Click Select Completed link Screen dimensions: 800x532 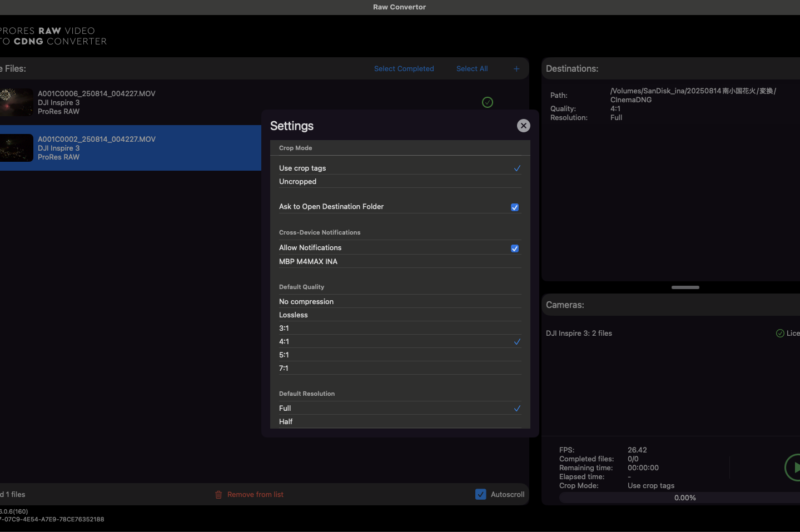tap(404, 68)
